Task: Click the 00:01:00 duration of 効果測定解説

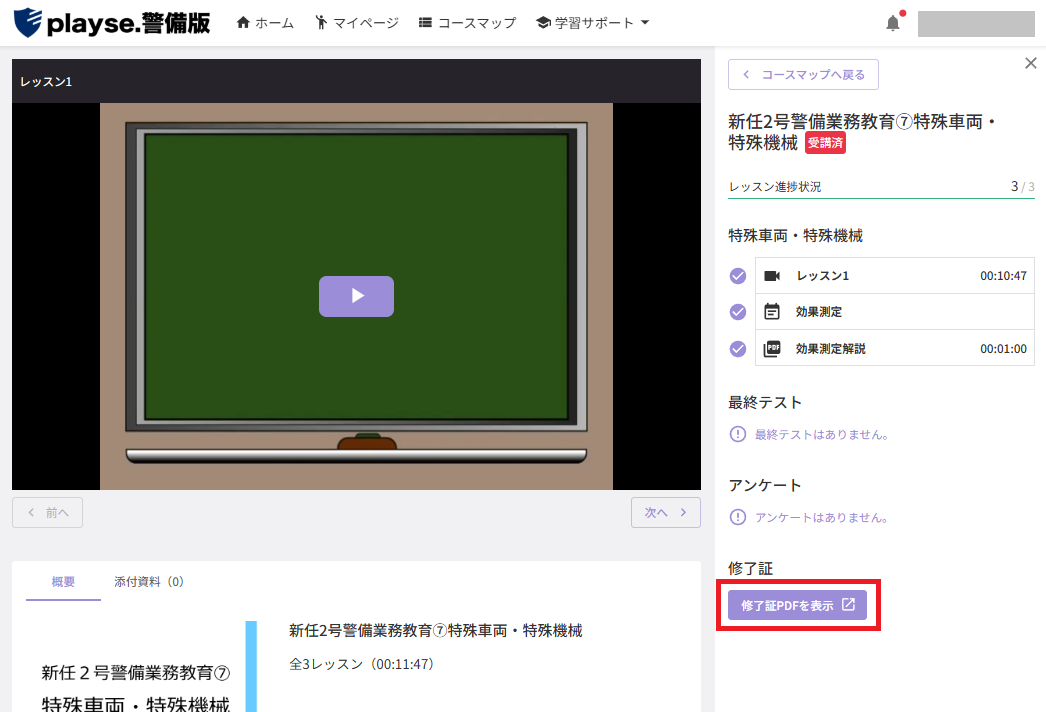Action: tap(1003, 348)
